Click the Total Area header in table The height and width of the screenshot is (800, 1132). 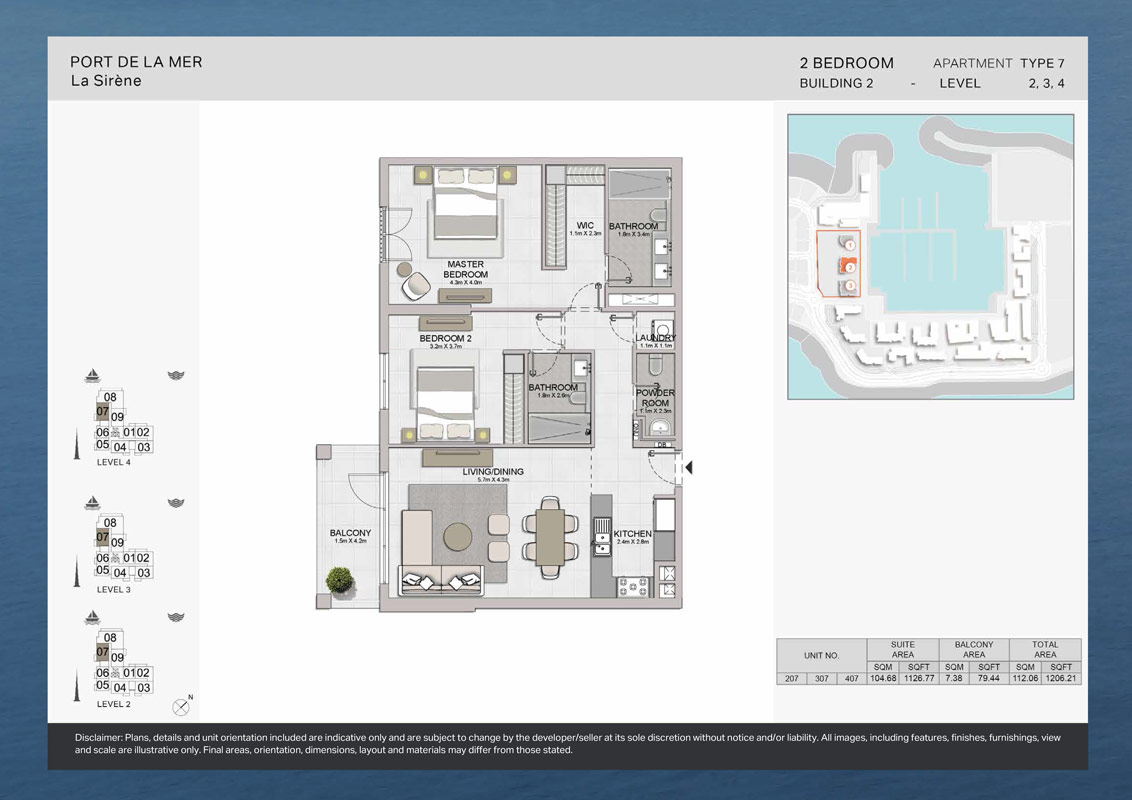(1045, 650)
